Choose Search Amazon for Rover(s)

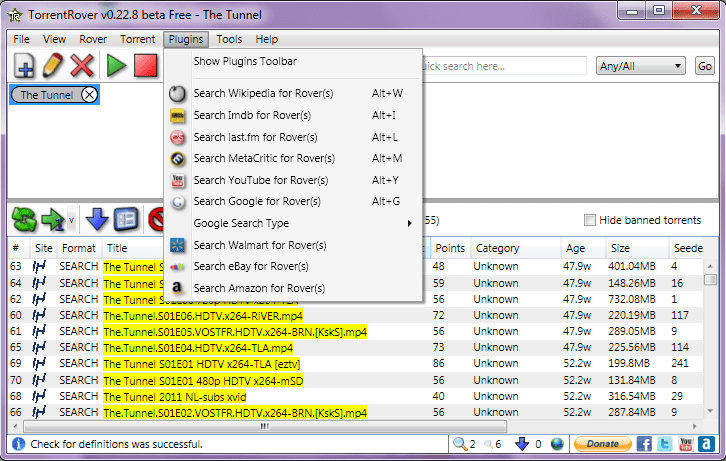click(293, 288)
